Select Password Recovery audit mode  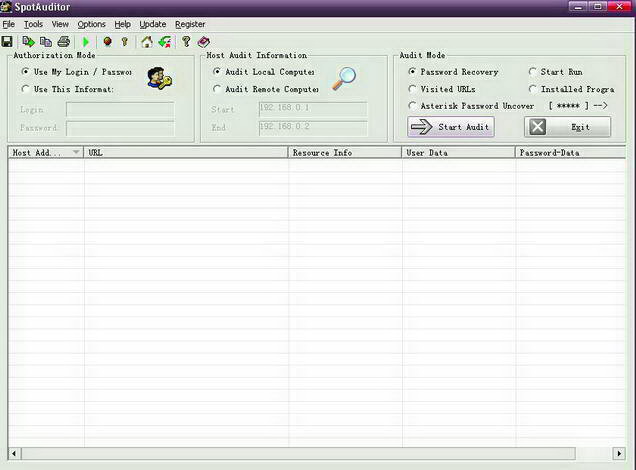pos(453,72)
